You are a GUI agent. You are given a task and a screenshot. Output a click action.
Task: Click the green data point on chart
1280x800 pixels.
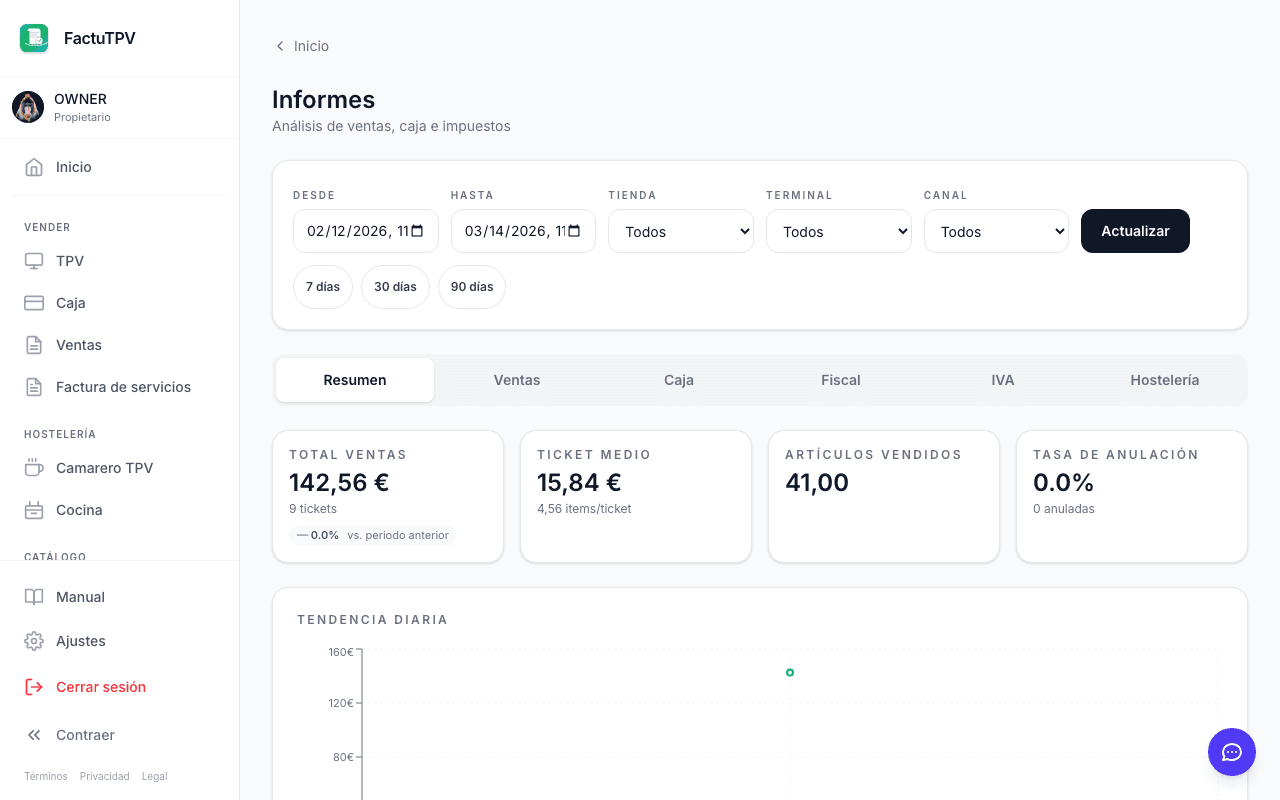790,673
